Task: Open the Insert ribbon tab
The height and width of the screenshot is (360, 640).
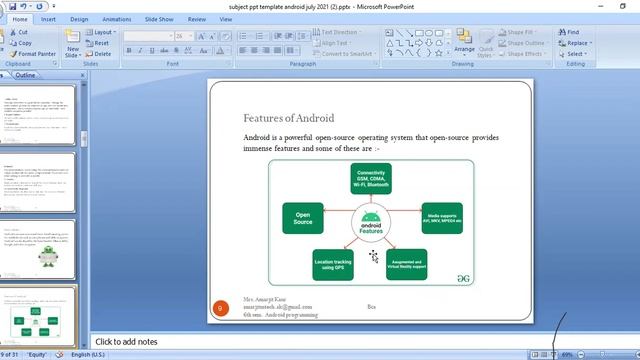Action: [48, 19]
